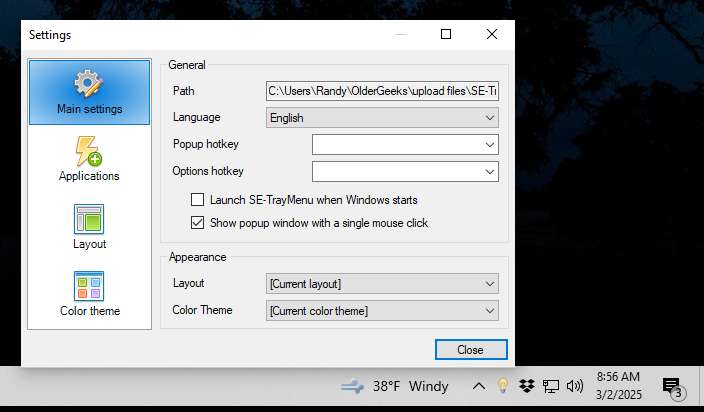Click the Close button
704x412 pixels.
pyautogui.click(x=471, y=350)
